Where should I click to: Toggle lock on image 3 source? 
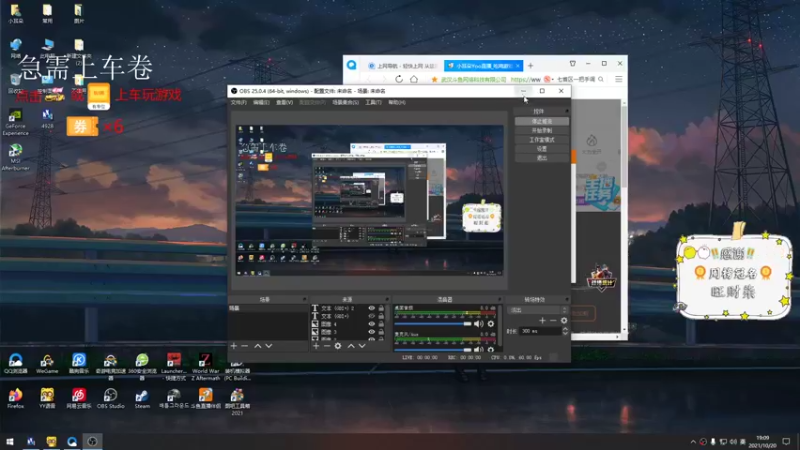[381, 332]
